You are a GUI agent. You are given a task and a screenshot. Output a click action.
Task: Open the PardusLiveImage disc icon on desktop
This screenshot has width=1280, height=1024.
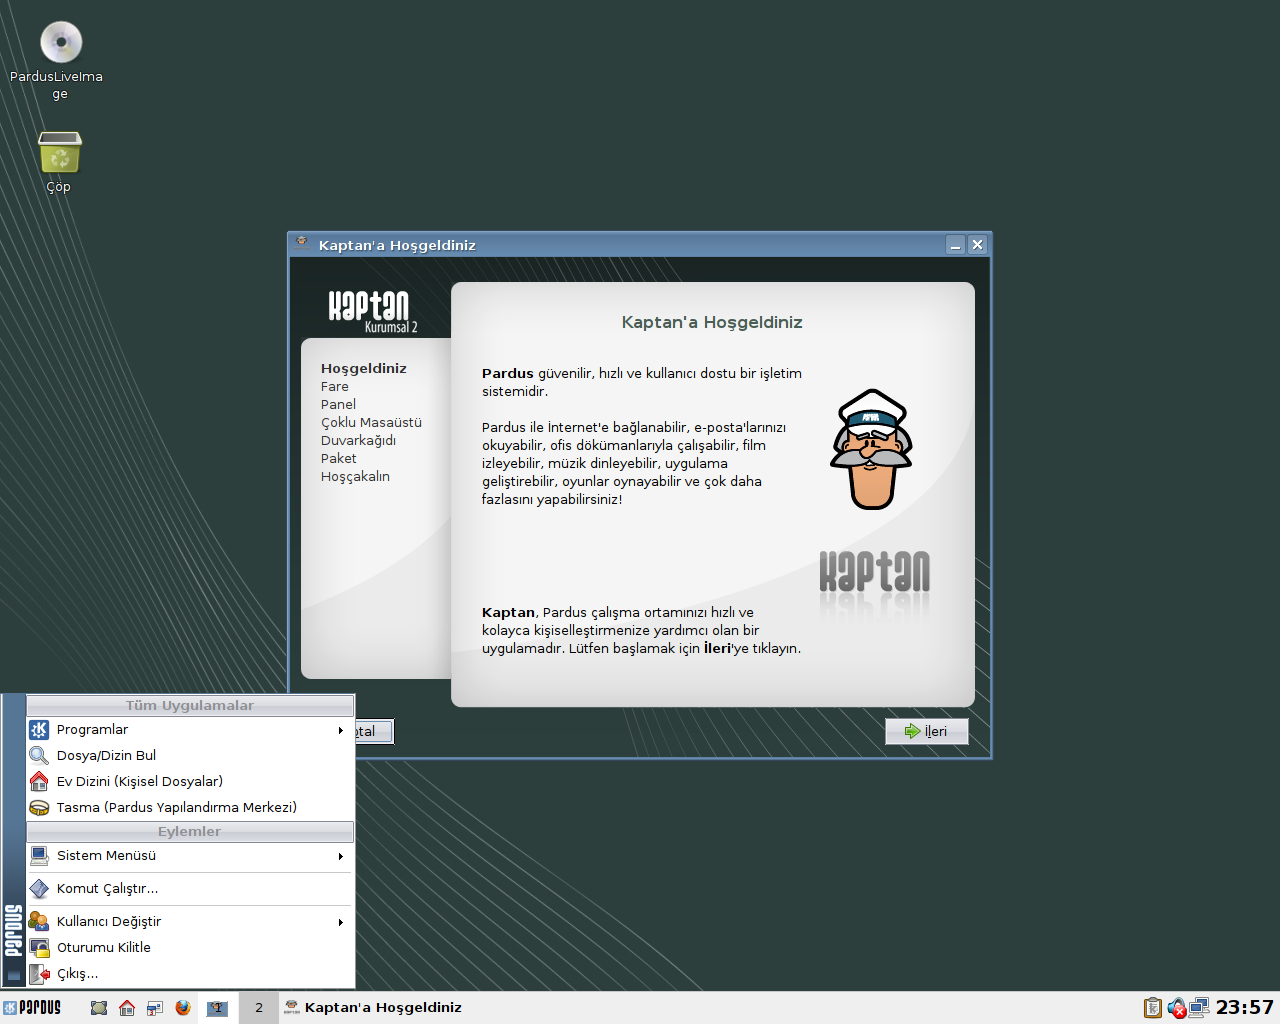[60, 42]
